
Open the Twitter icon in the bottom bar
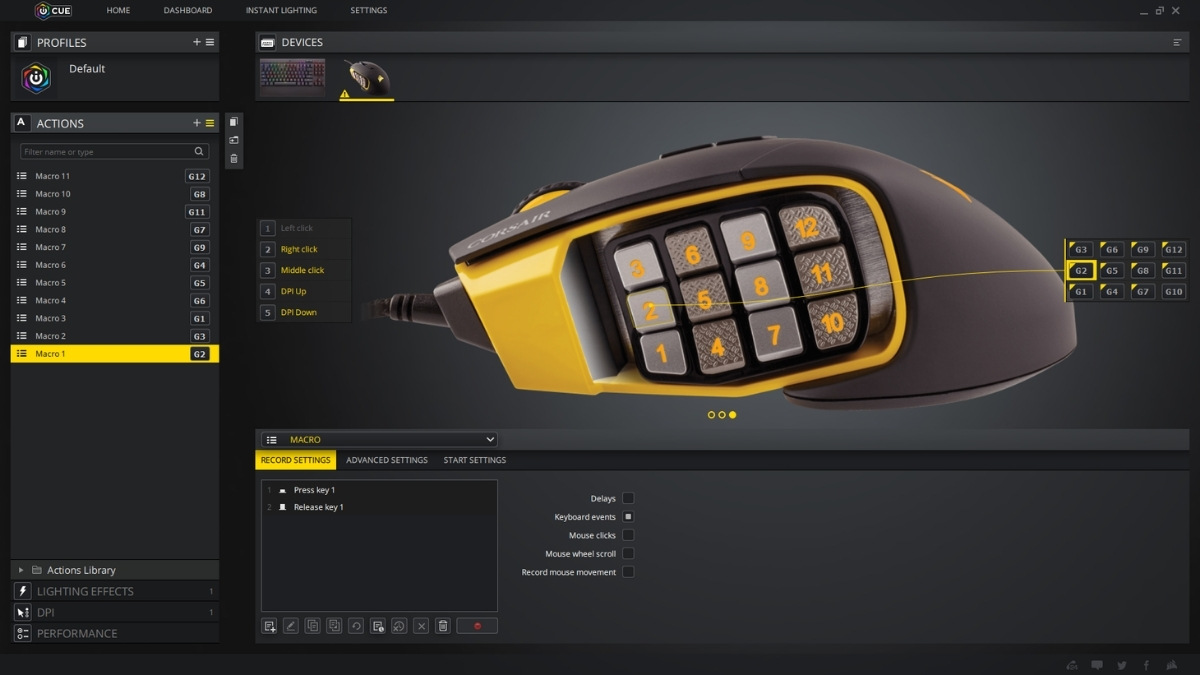click(1122, 665)
